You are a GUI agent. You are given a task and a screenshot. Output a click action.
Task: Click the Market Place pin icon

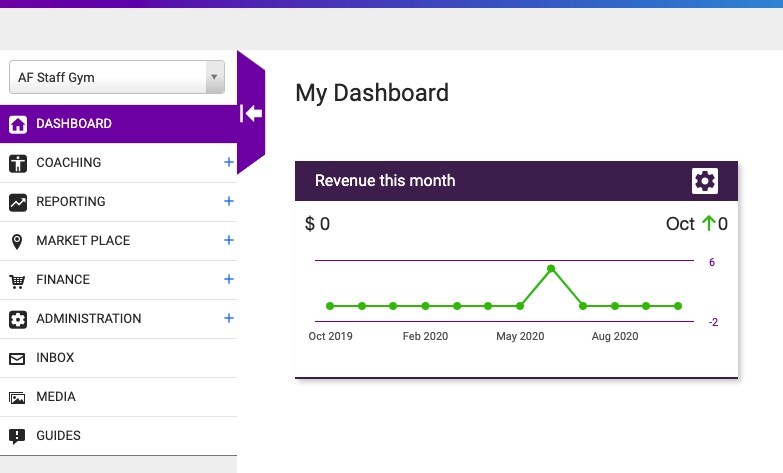coord(17,241)
